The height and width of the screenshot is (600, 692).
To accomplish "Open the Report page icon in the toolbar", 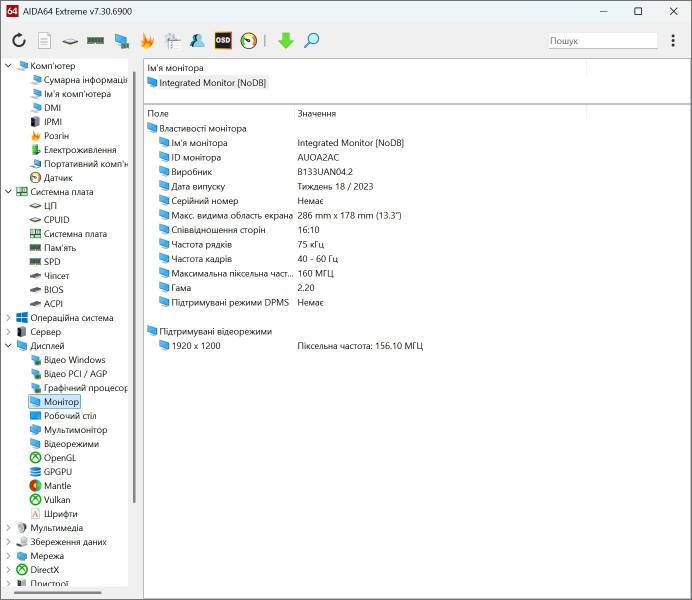I will point(44,41).
